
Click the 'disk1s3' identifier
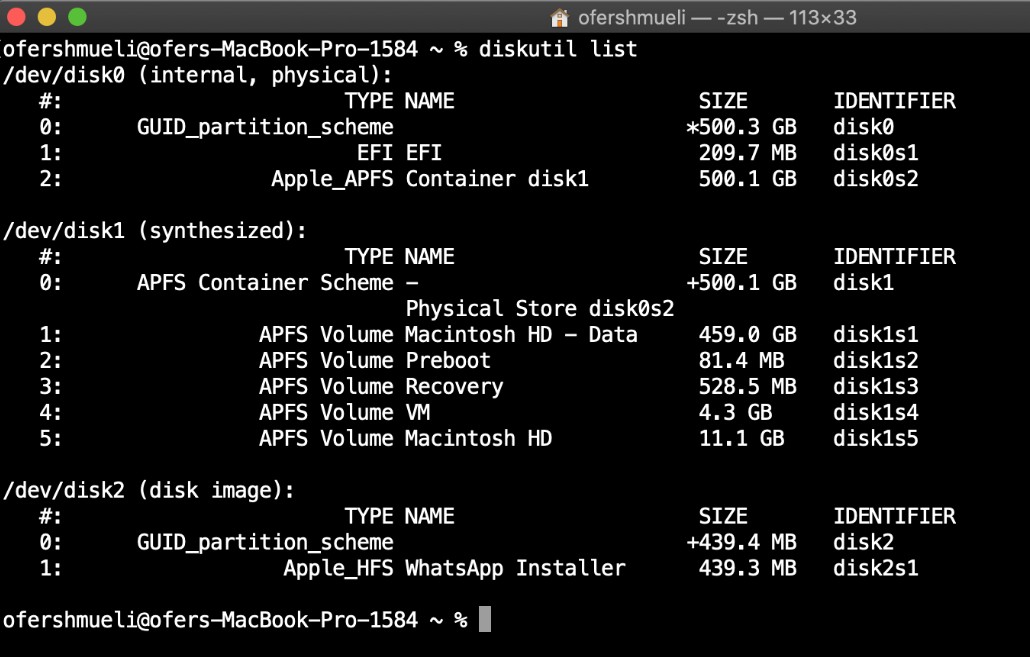(876, 386)
